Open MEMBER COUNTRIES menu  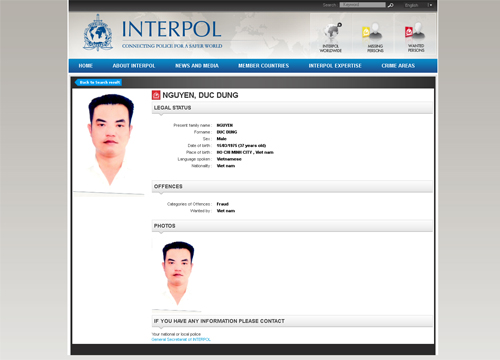[x=263, y=66]
